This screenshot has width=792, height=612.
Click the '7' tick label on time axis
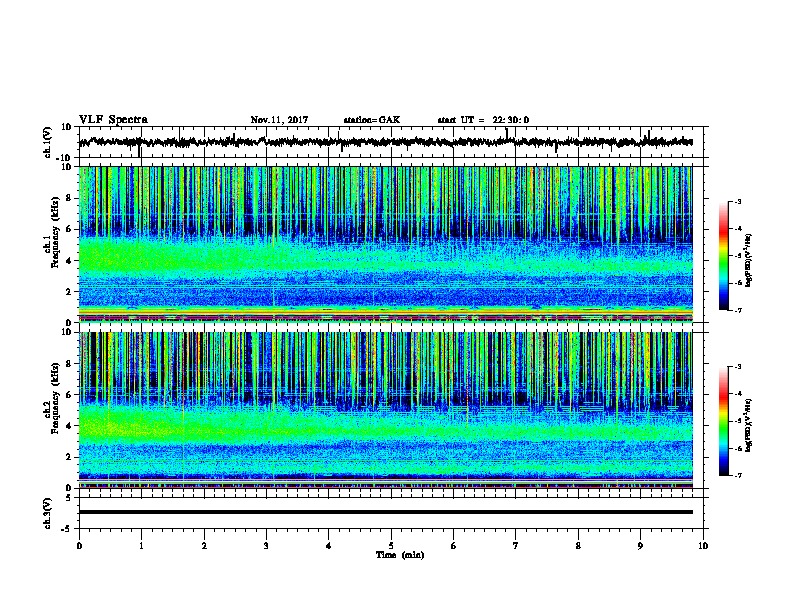coord(516,546)
